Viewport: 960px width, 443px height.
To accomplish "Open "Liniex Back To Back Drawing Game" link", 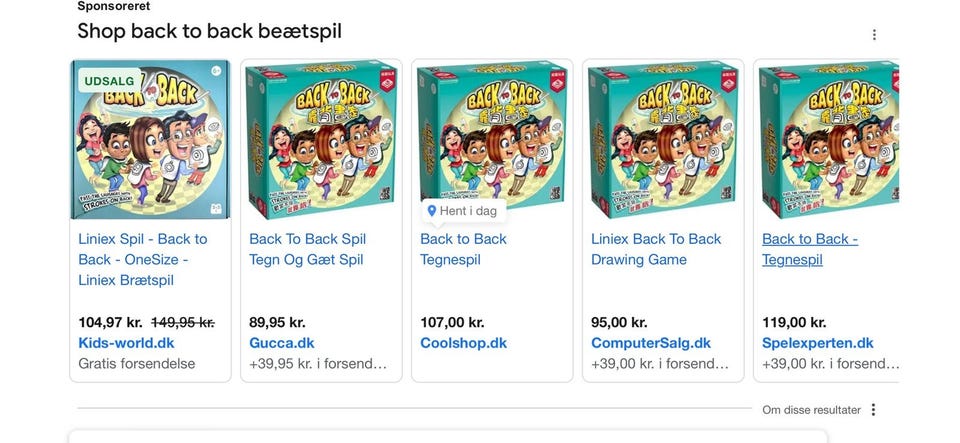I will (655, 249).
